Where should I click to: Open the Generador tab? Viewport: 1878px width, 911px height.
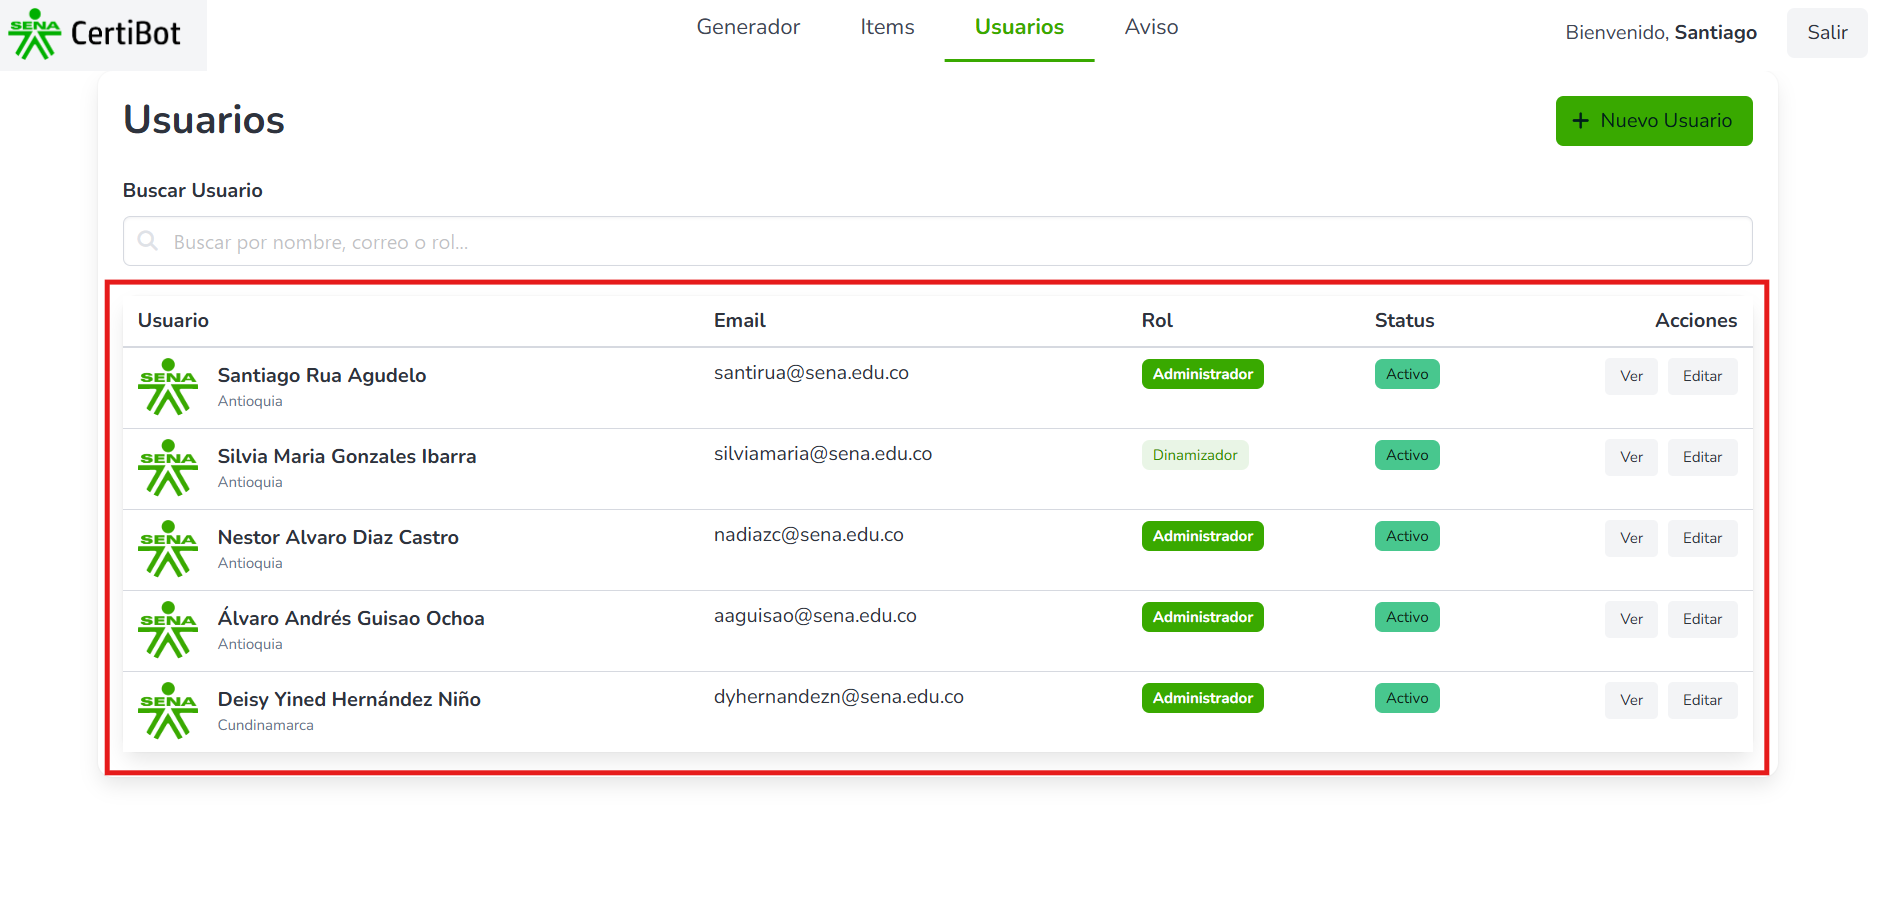click(748, 28)
